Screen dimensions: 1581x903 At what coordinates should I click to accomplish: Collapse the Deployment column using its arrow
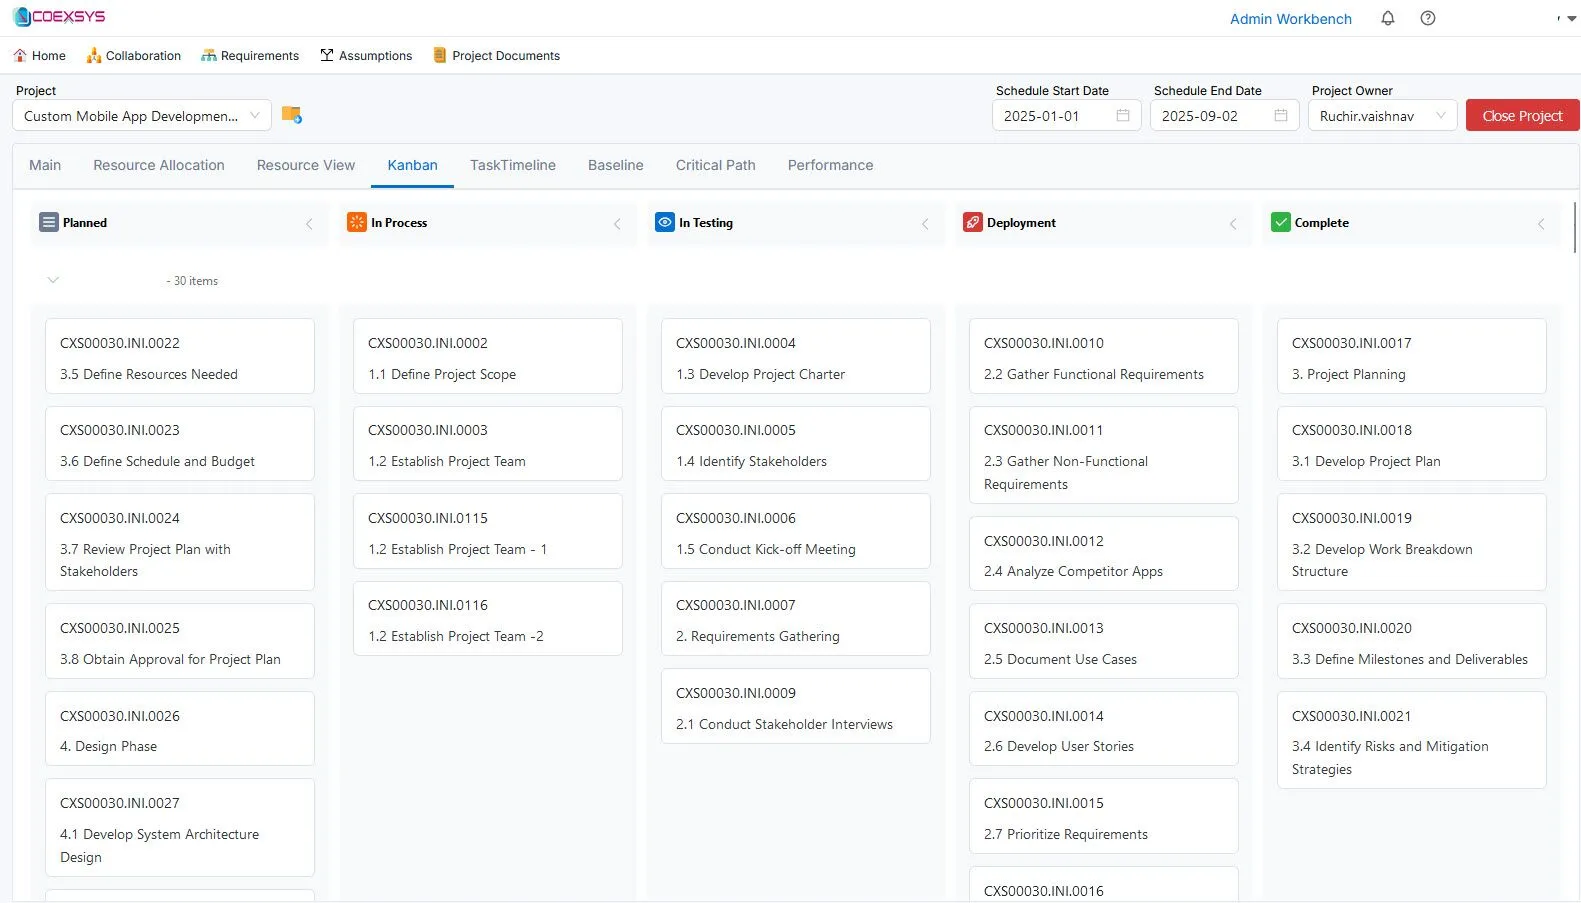tap(1233, 224)
